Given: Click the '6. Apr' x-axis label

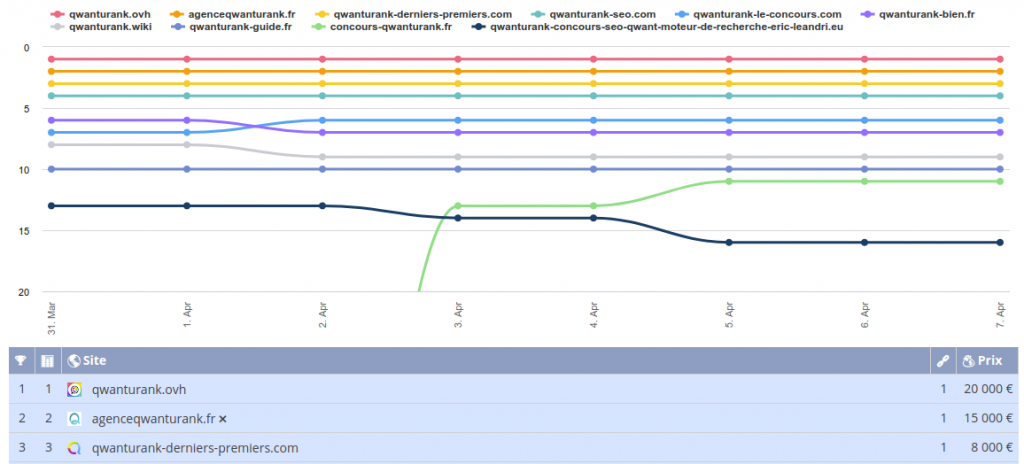Looking at the screenshot, I should pyautogui.click(x=865, y=317).
